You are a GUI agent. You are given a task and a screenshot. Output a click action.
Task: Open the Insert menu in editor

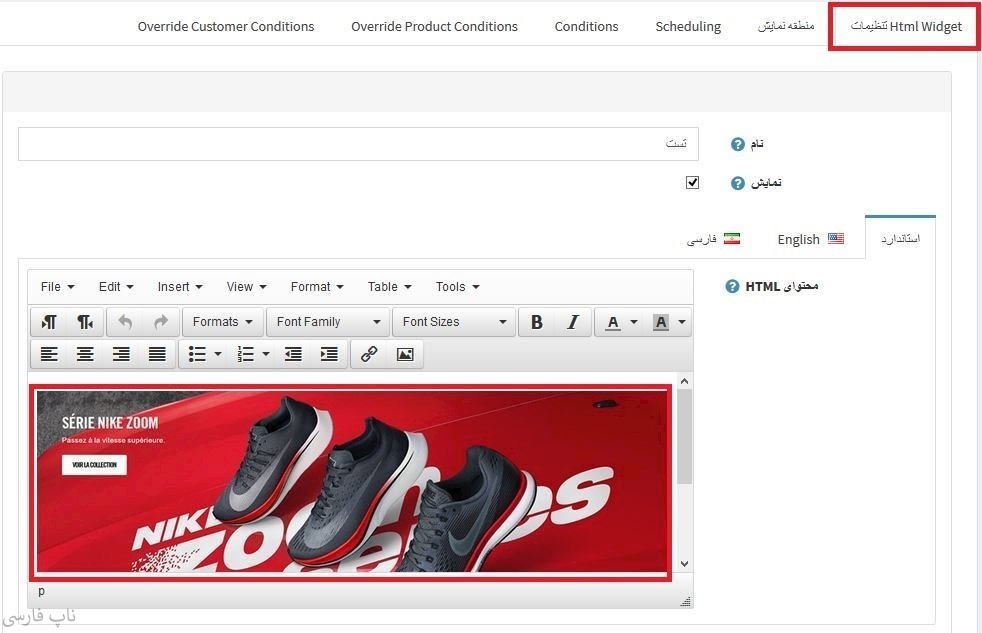[x=179, y=287]
